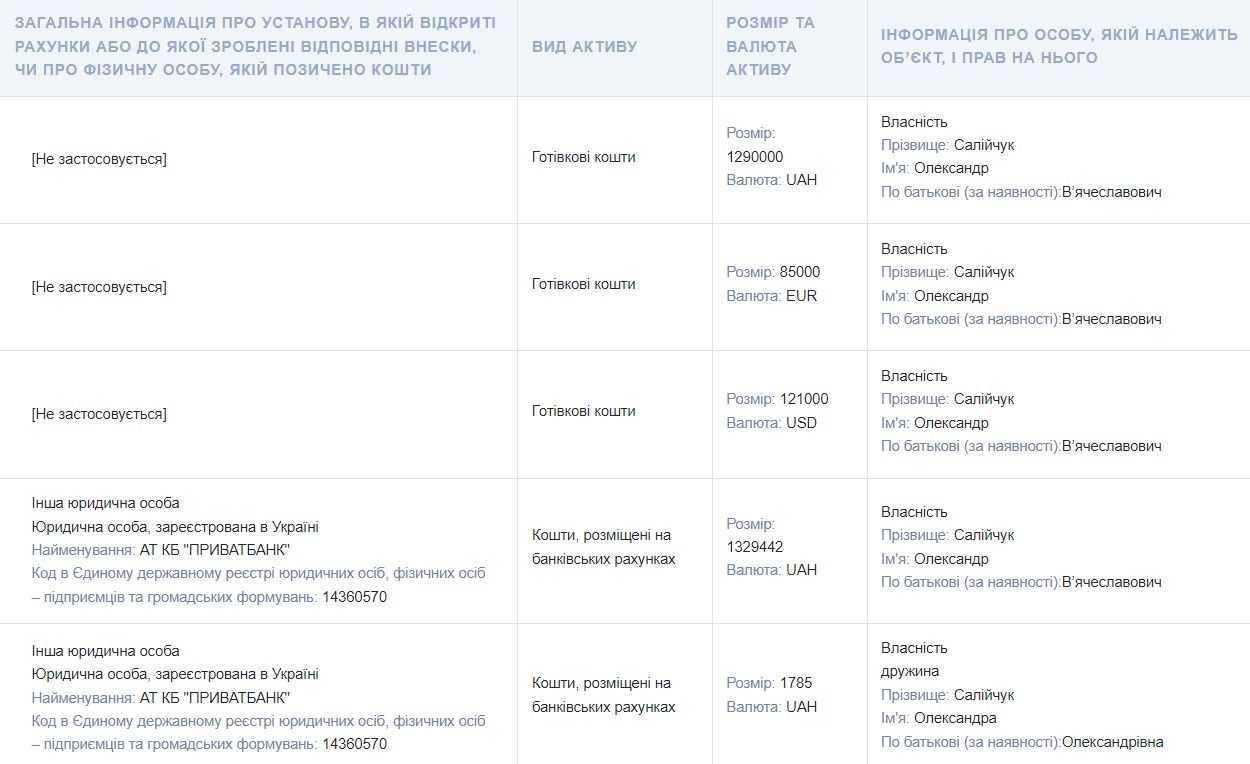Click '[Не застосовується]' in the 1290000 UAH row
Image resolution: width=1250 pixels, height=764 pixels.
coord(99,159)
